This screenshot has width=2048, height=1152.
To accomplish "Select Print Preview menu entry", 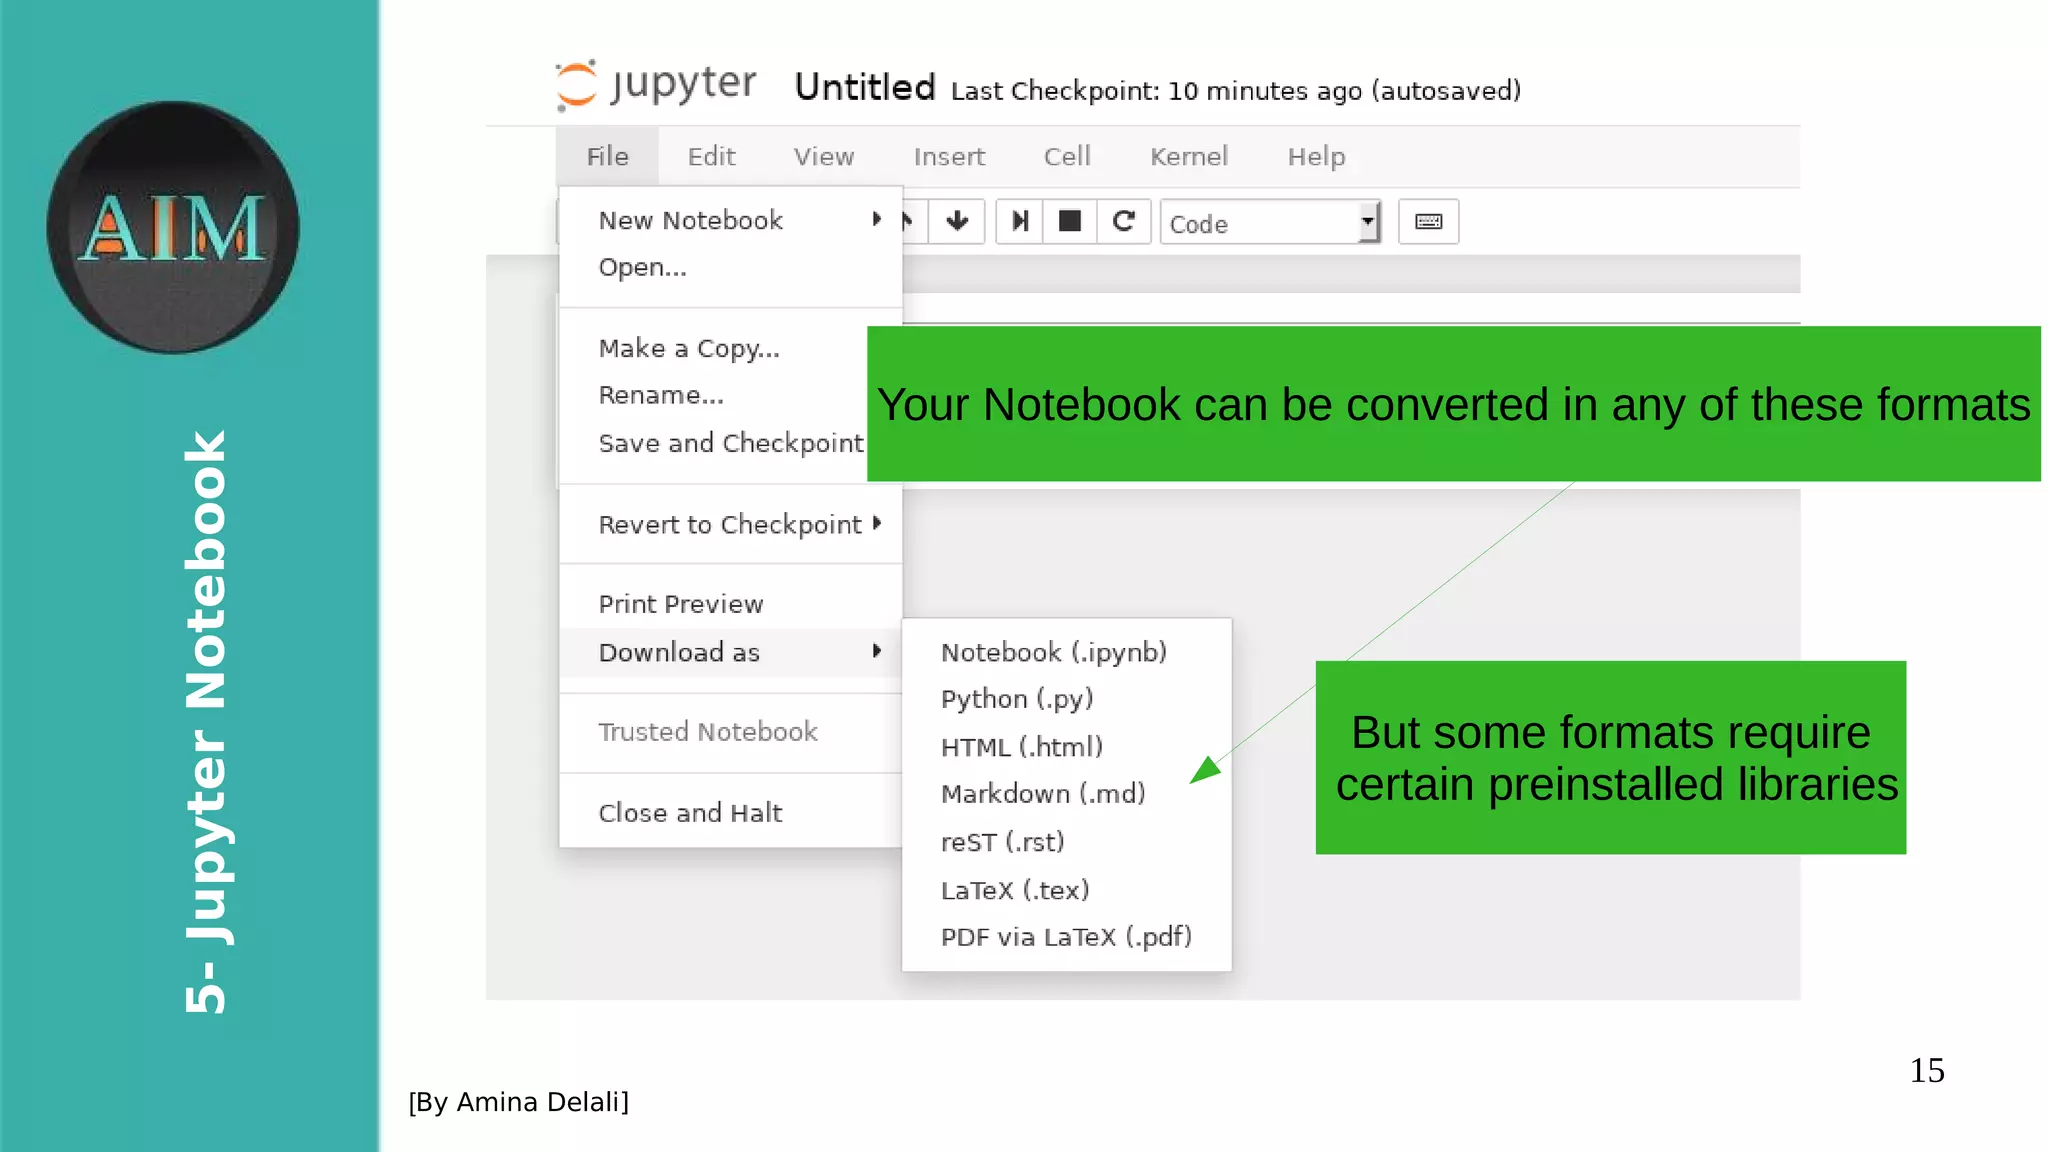I will (x=731, y=604).
